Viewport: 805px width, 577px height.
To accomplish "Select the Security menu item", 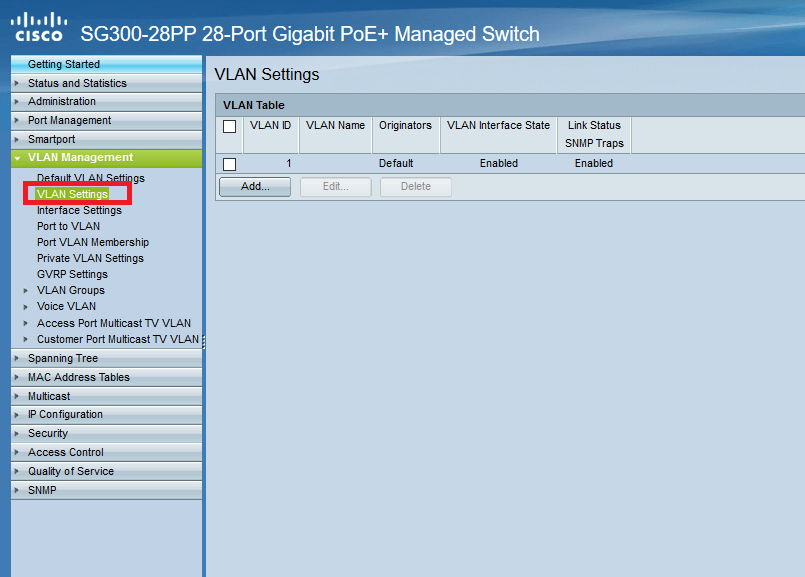I will (x=106, y=434).
